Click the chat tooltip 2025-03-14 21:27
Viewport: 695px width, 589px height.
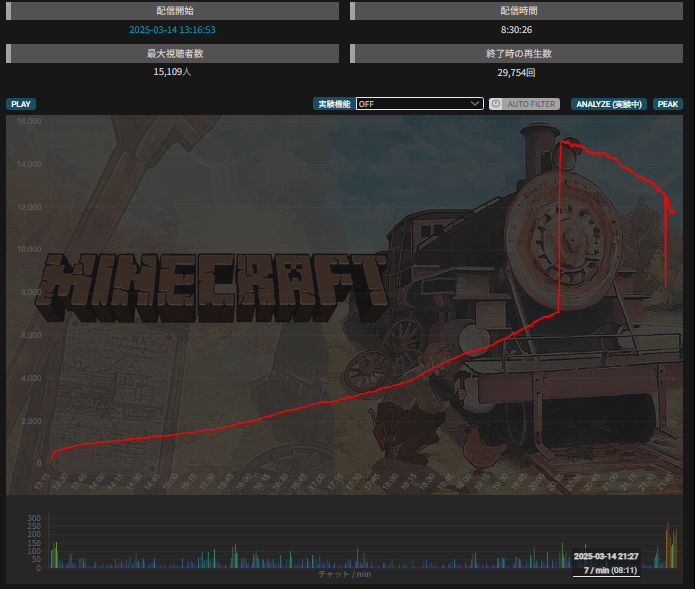pos(606,556)
